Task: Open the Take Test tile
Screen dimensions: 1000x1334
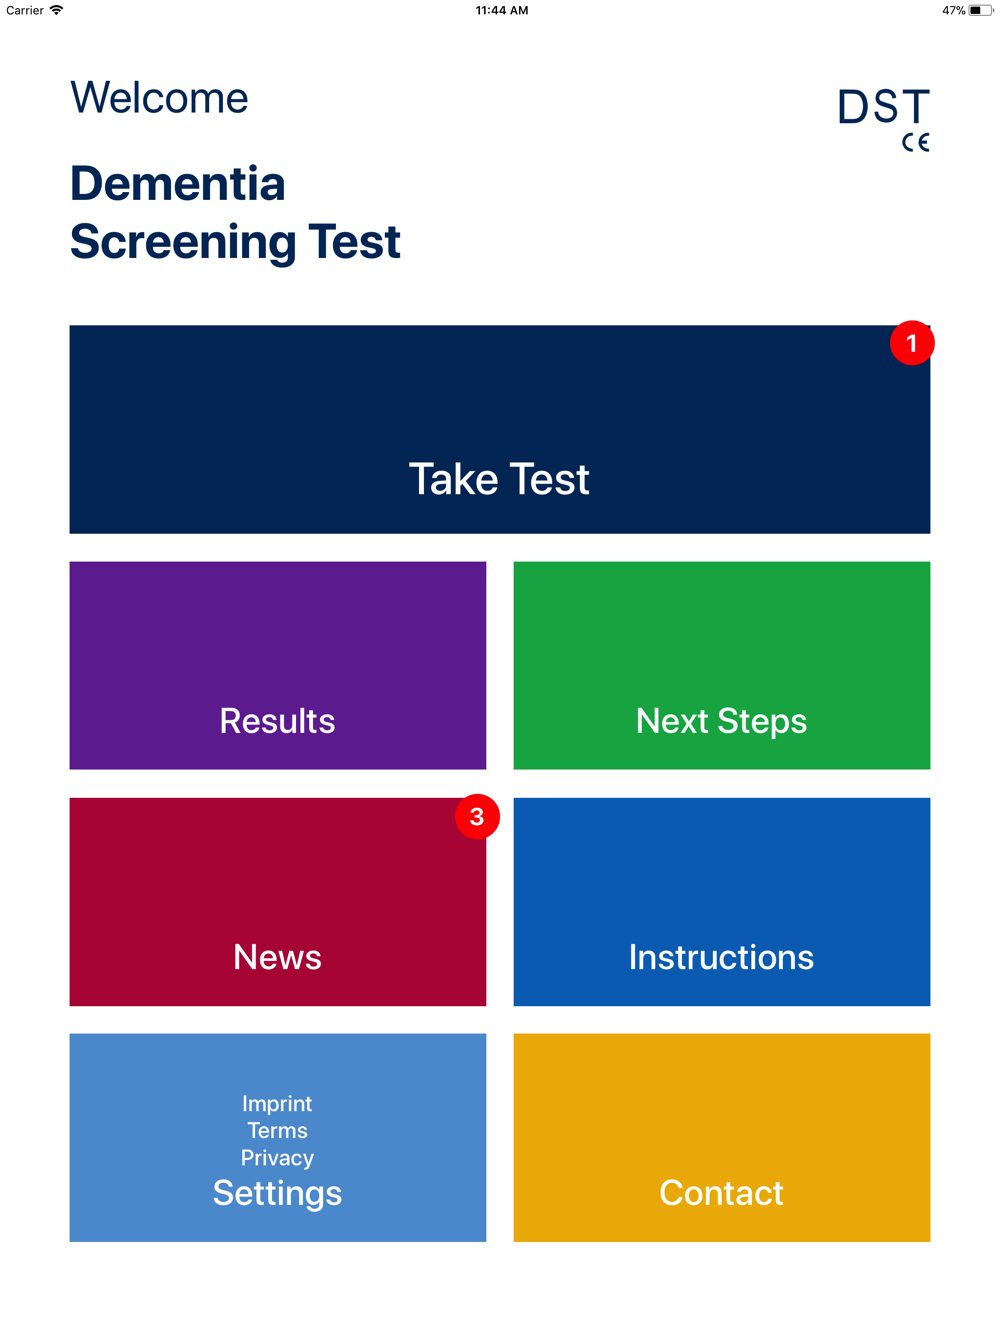Action: click(499, 429)
